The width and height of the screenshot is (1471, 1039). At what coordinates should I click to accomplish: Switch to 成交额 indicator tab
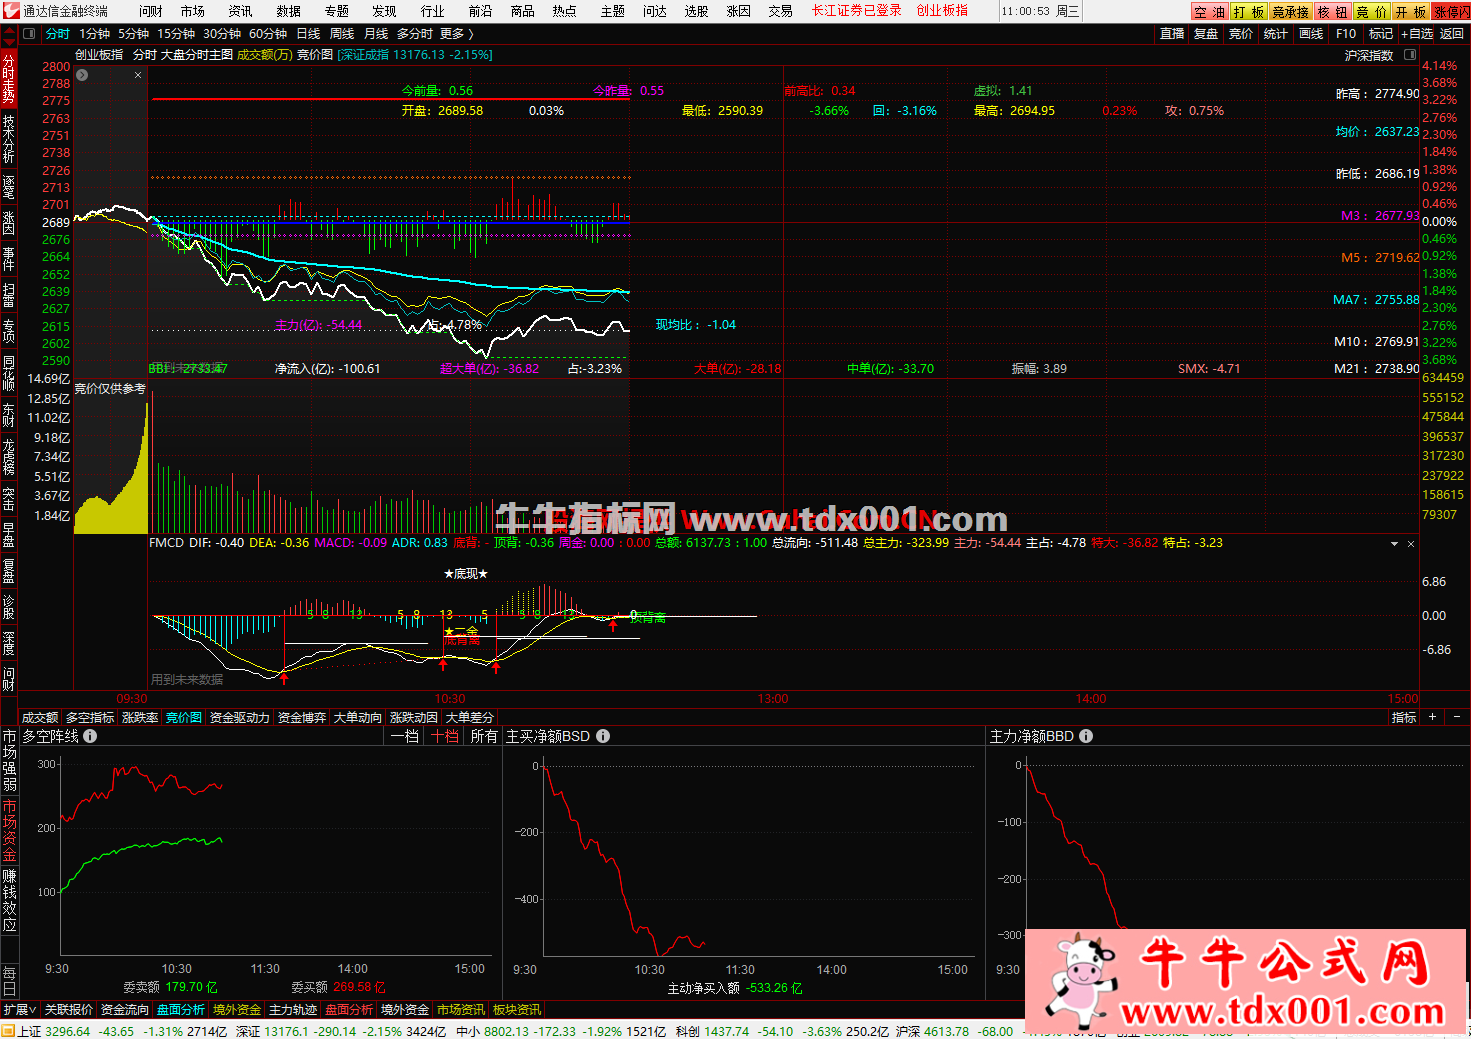click(40, 718)
